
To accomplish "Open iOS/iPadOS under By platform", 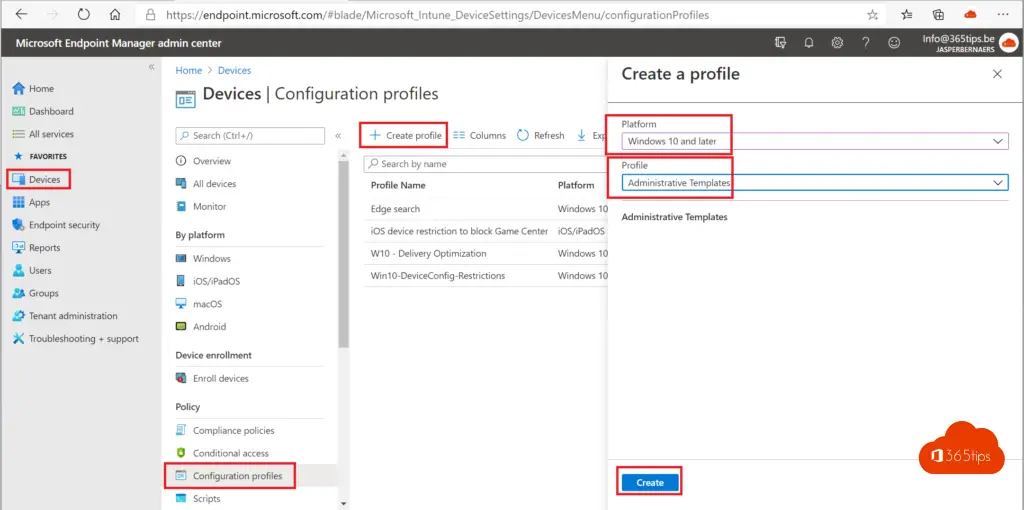I will point(217,281).
